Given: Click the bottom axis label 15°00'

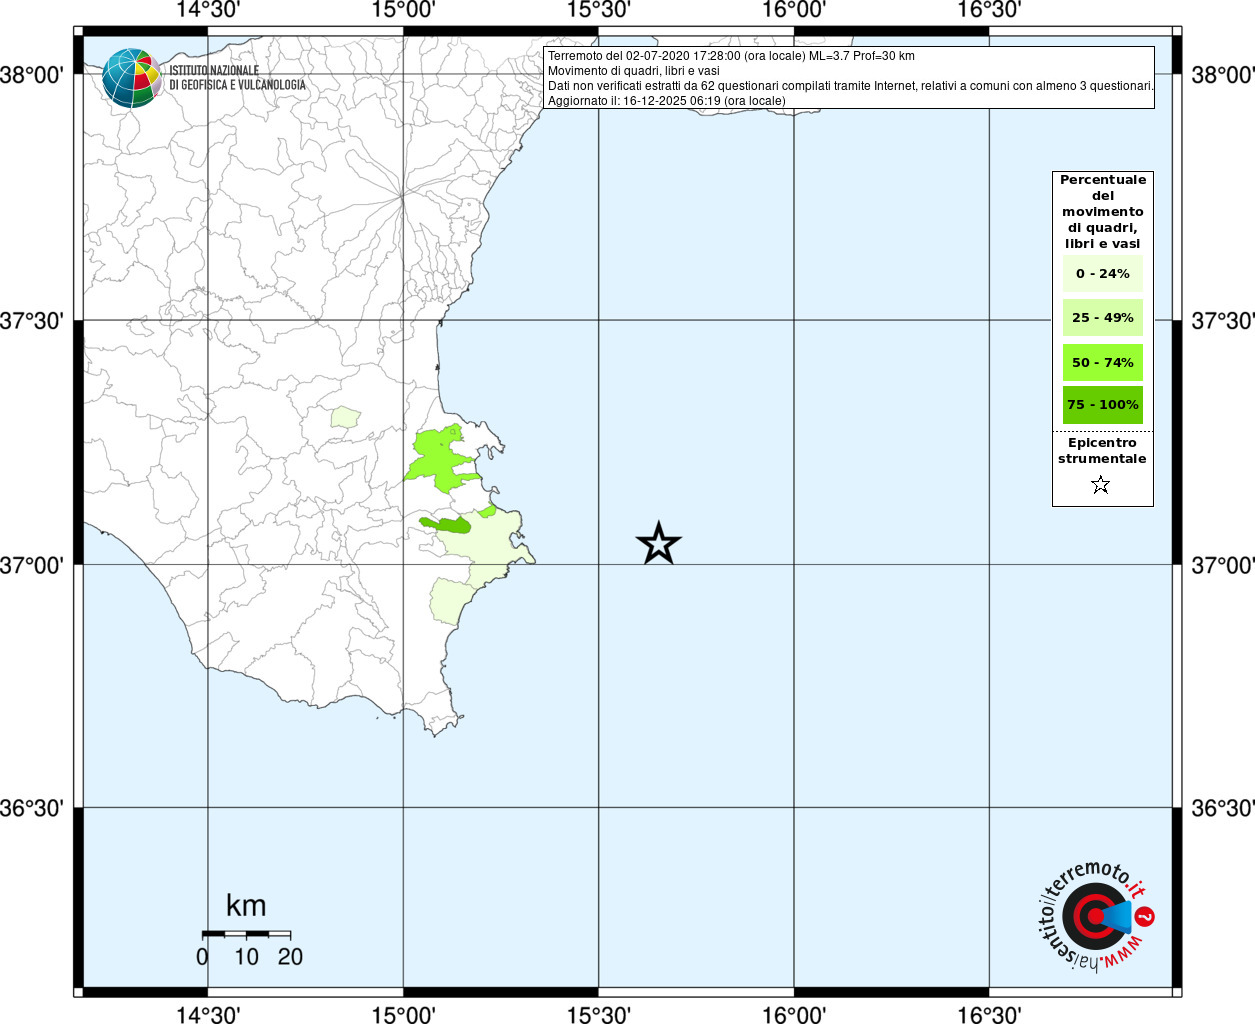Looking at the screenshot, I should point(403,1015).
